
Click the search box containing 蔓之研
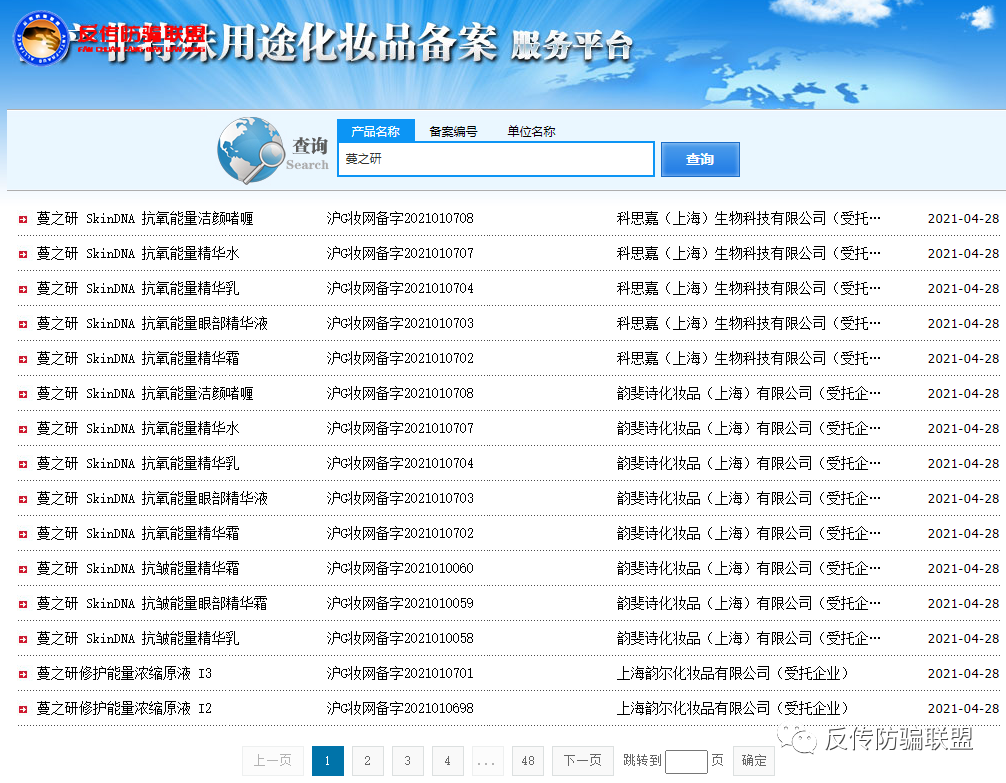click(x=495, y=159)
